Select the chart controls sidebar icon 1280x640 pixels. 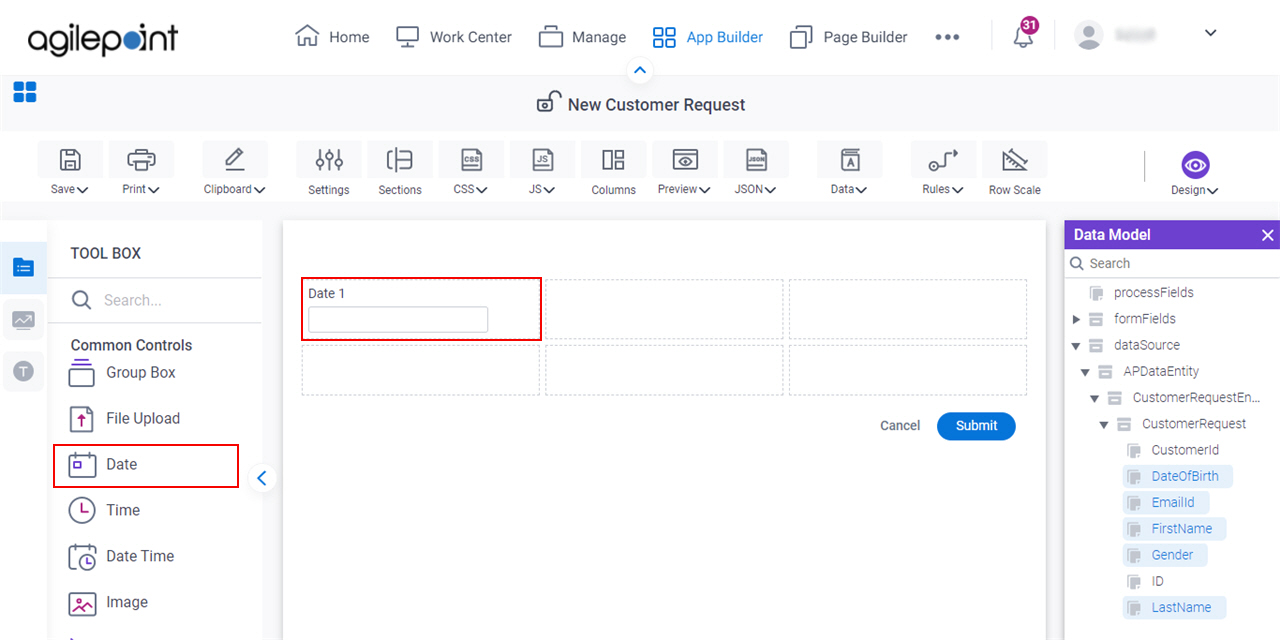point(23,320)
